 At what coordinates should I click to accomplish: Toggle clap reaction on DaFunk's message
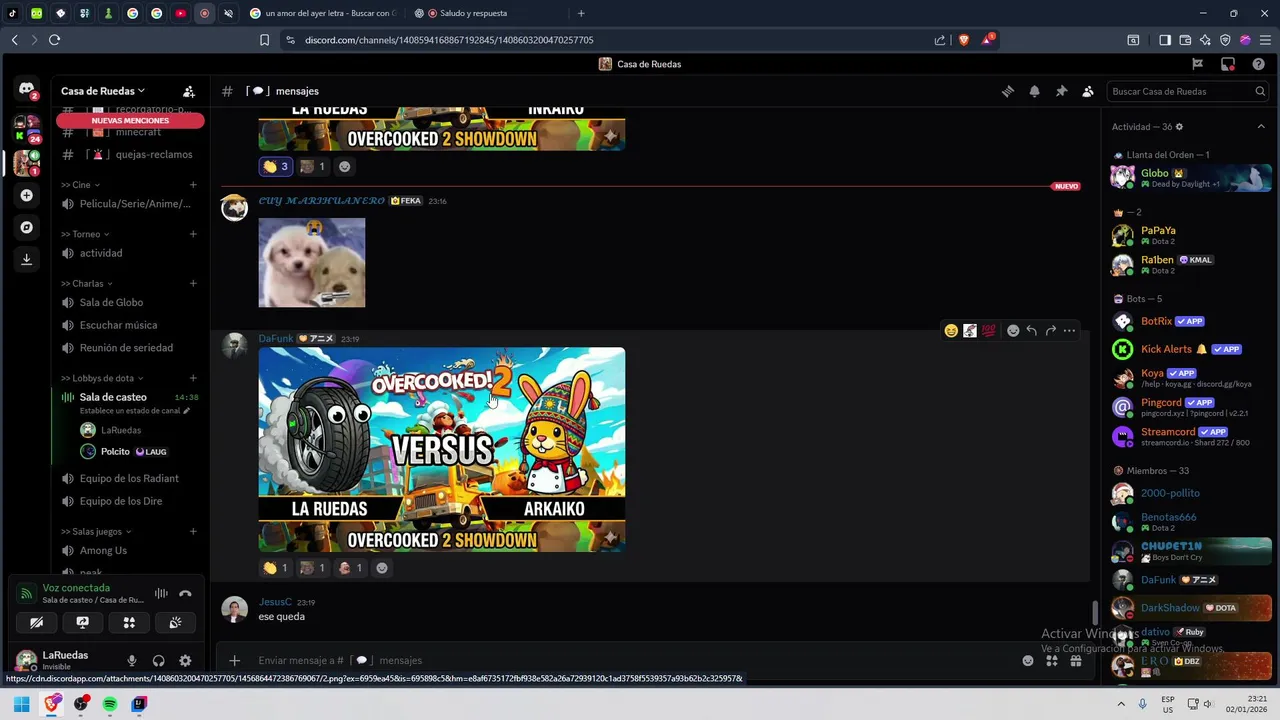click(276, 568)
